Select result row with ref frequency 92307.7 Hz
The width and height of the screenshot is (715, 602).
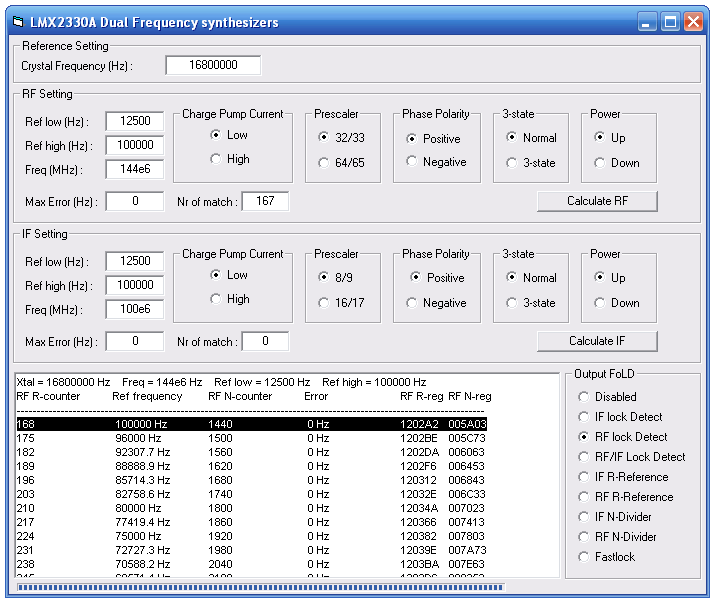pos(252,452)
